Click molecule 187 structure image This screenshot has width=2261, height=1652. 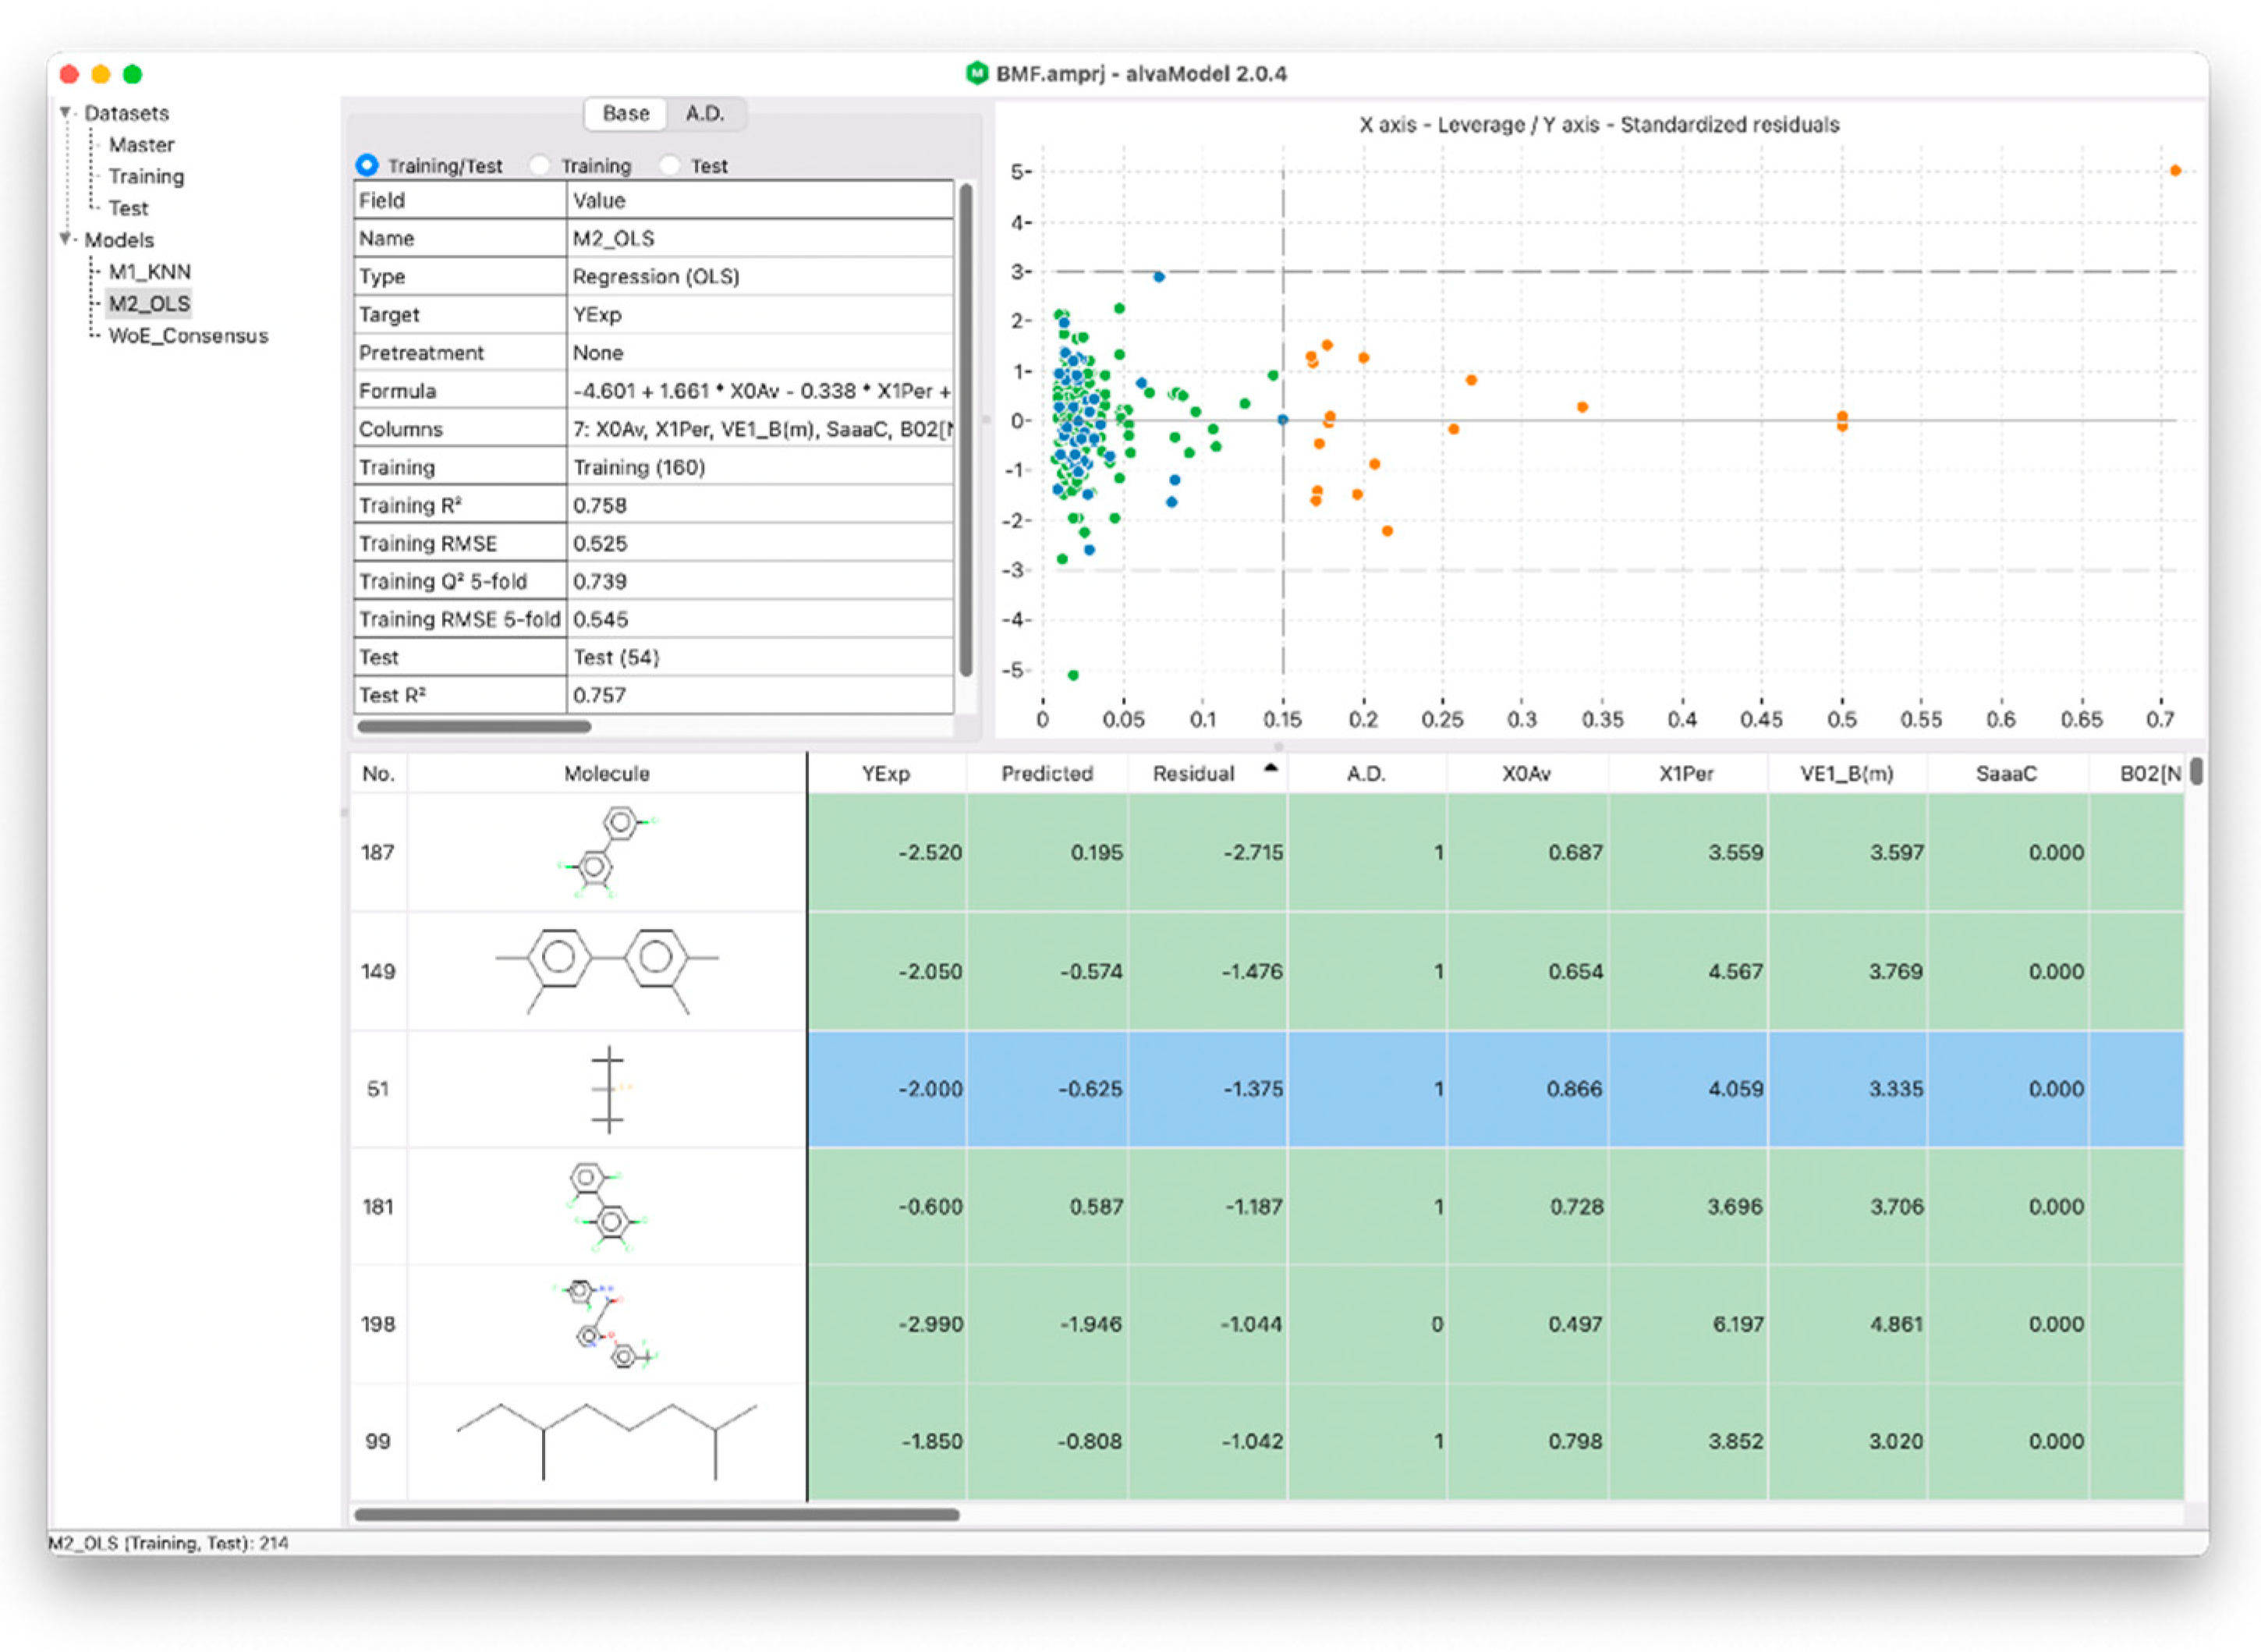pos(606,851)
